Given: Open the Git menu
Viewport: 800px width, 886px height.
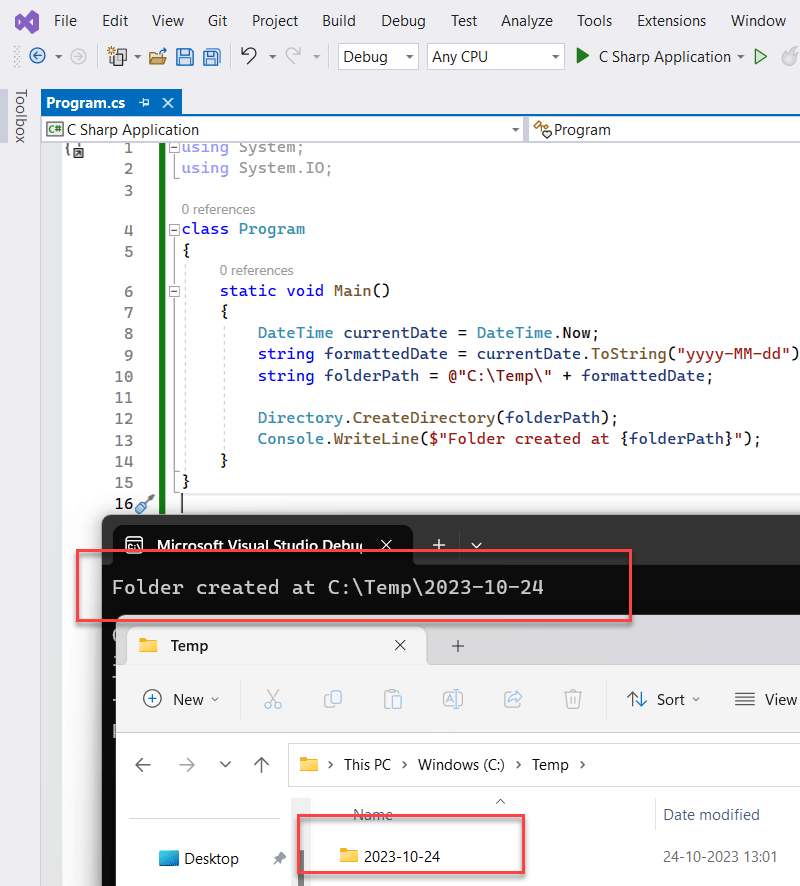Looking at the screenshot, I should (217, 20).
